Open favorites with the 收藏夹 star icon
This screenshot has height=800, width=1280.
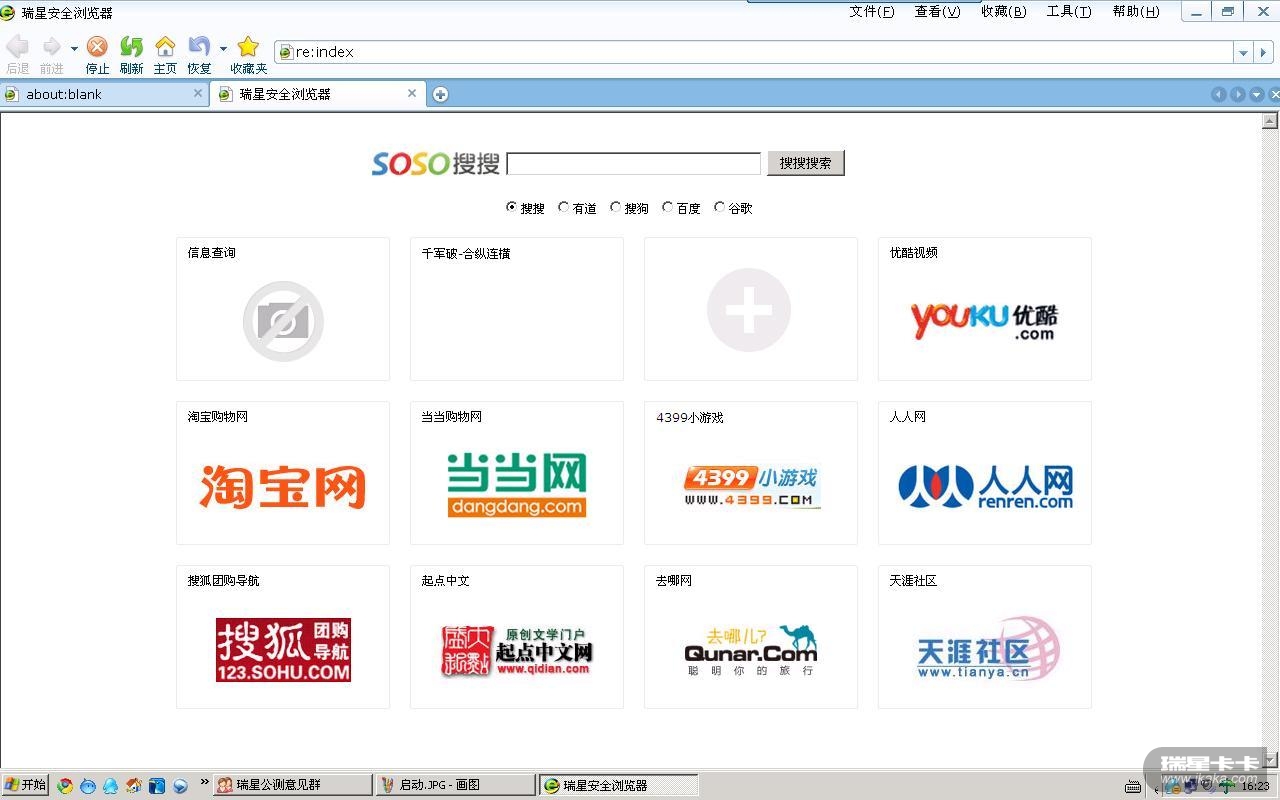(x=248, y=47)
